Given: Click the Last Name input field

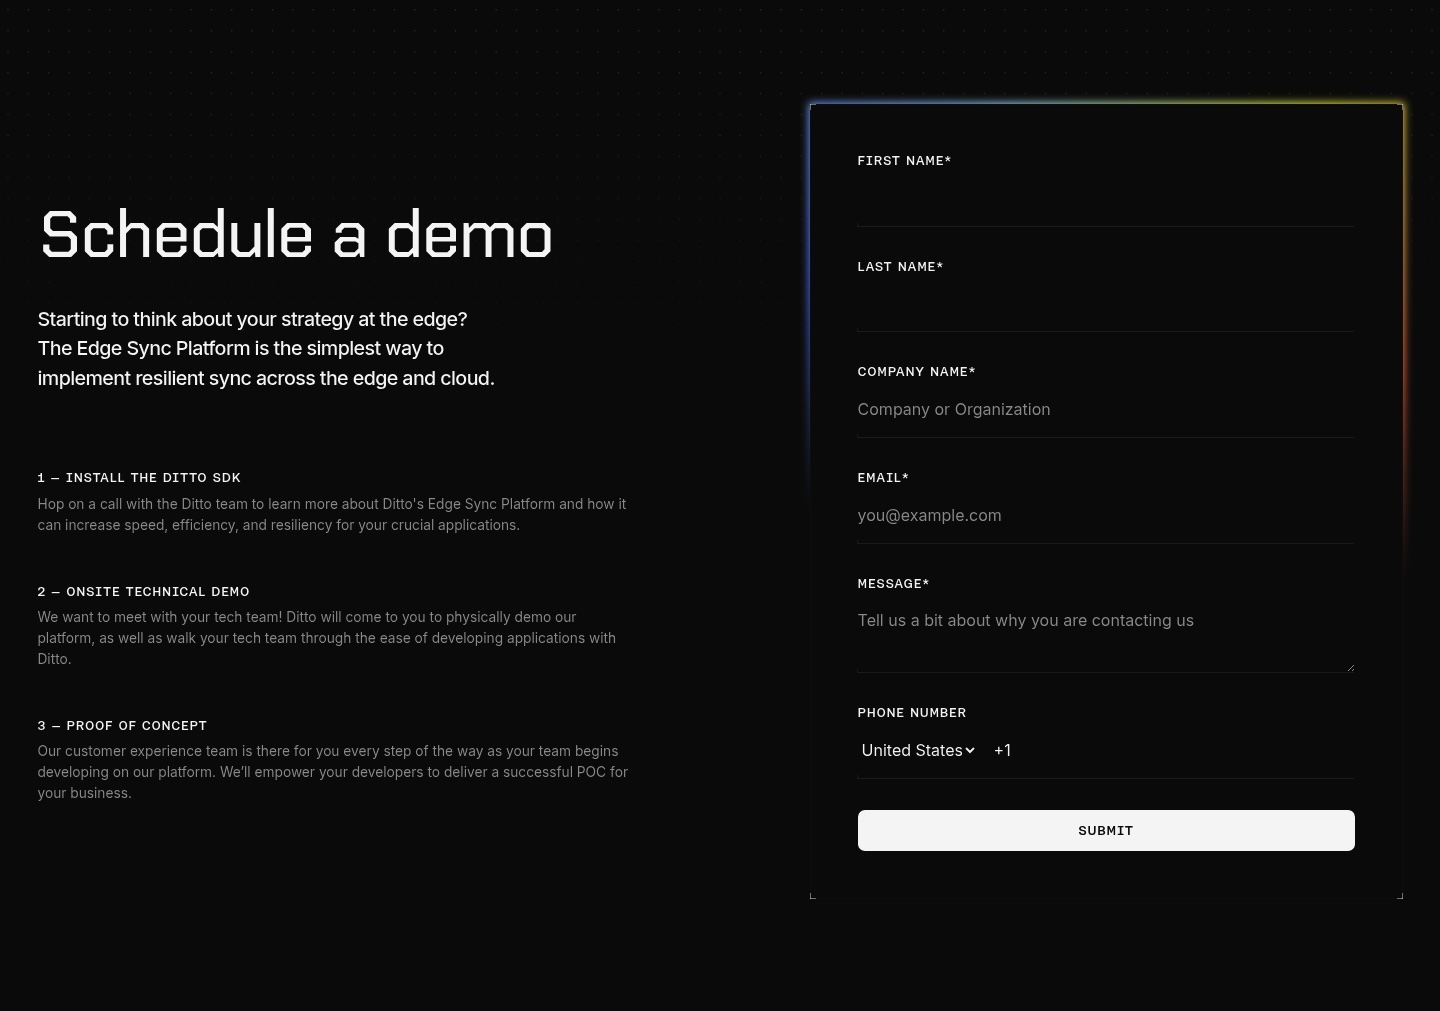Looking at the screenshot, I should tap(1105, 309).
